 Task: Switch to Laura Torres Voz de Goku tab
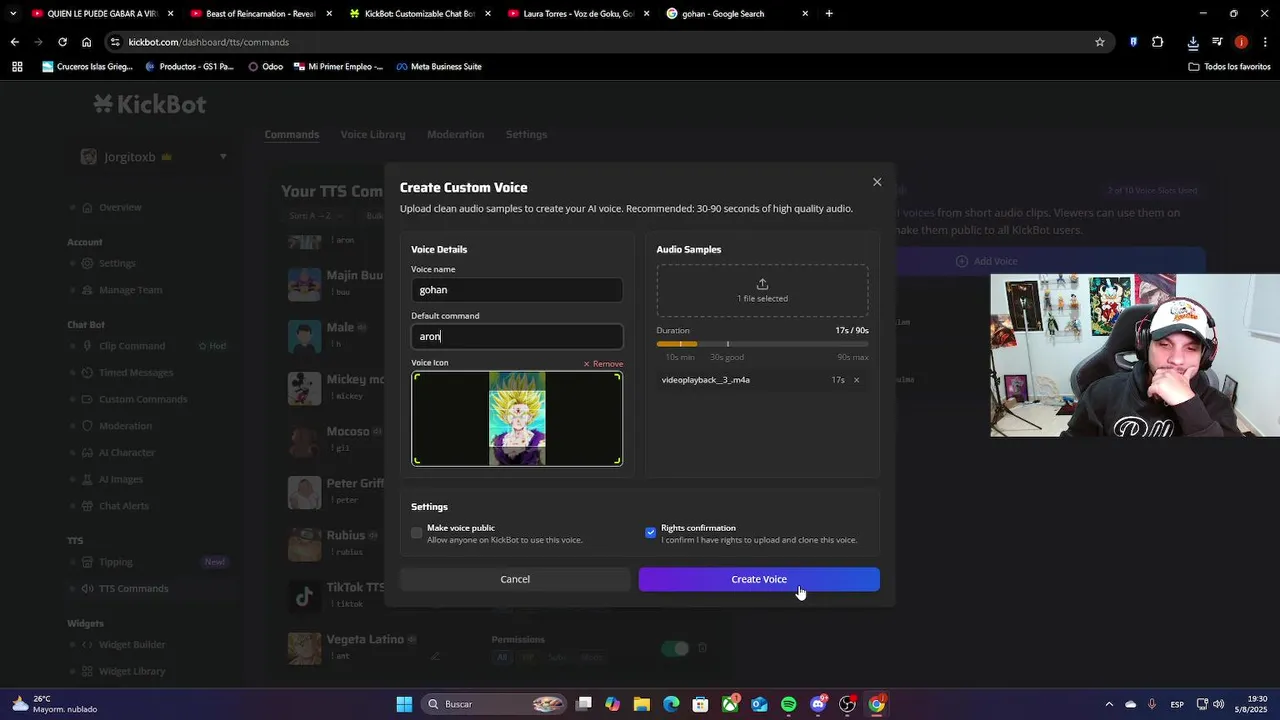(578, 14)
